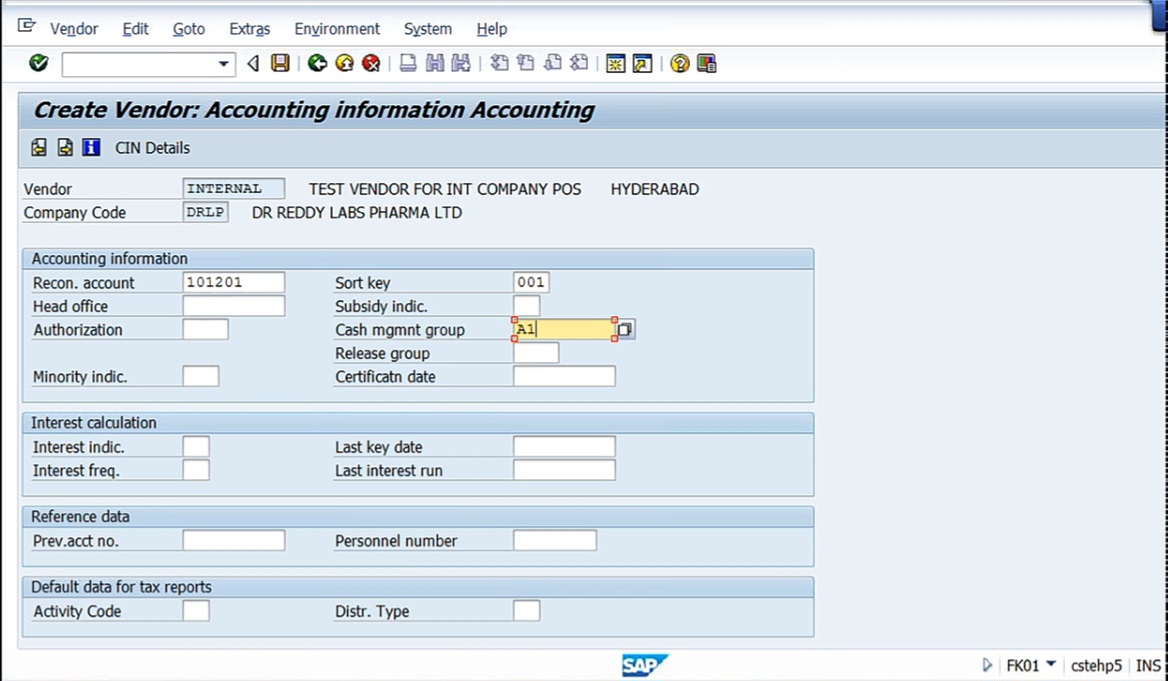Screen dimensions: 1168x681
Task: Click the Recon. account field 101201
Action: 233,282
